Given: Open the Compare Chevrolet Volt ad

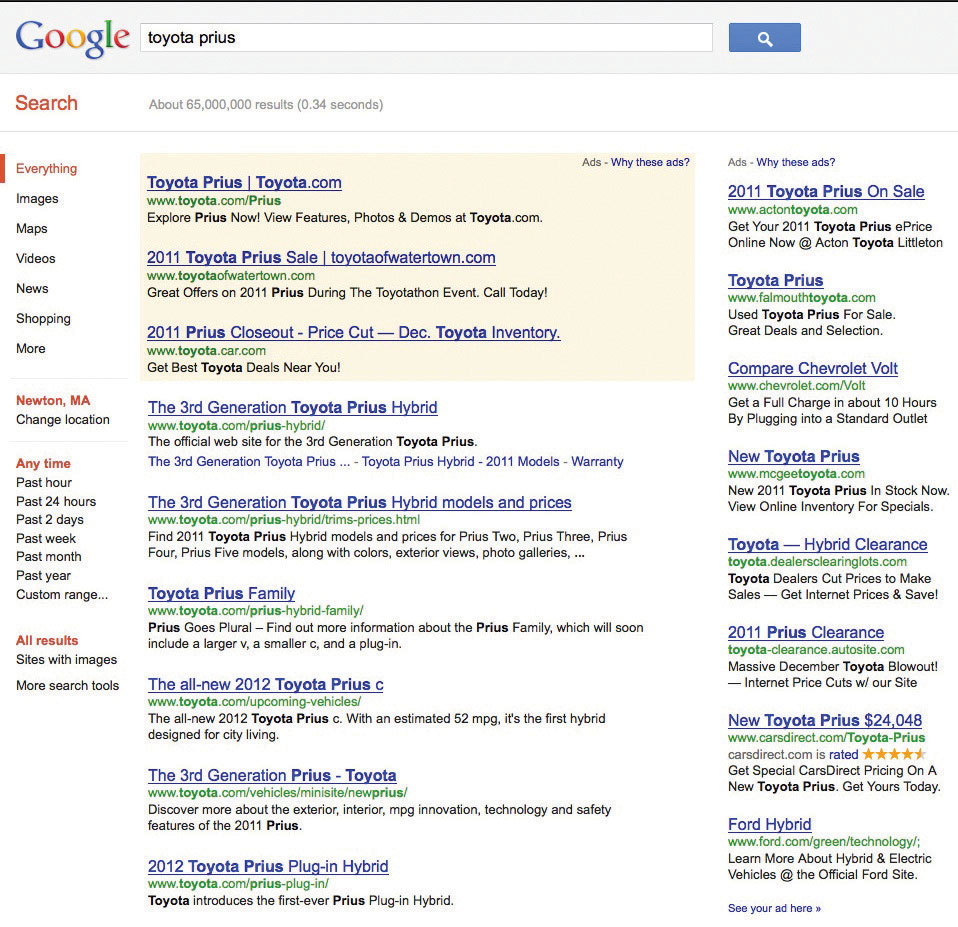Looking at the screenshot, I should click(813, 368).
